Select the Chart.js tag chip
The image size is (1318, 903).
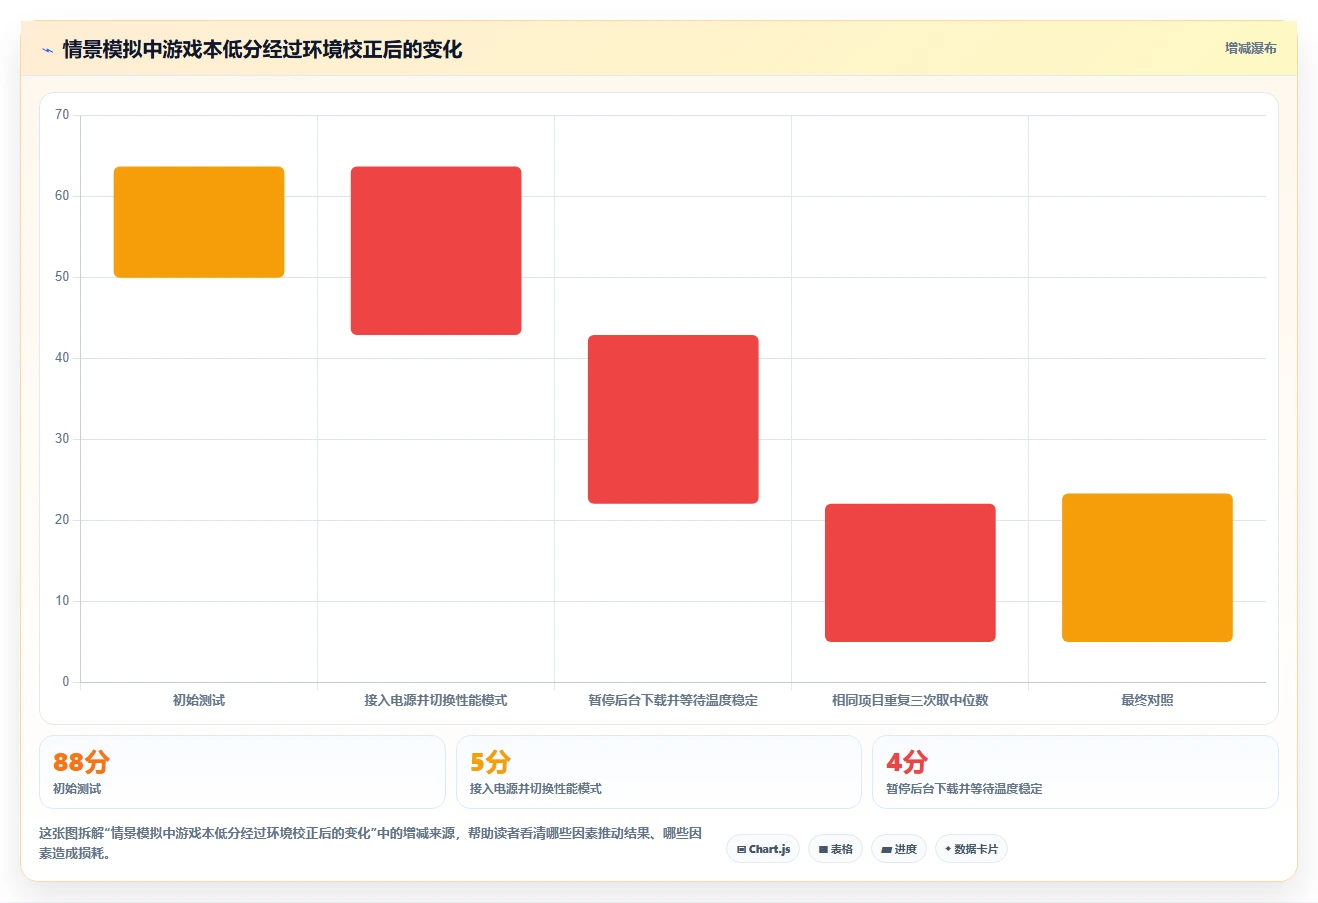point(763,849)
